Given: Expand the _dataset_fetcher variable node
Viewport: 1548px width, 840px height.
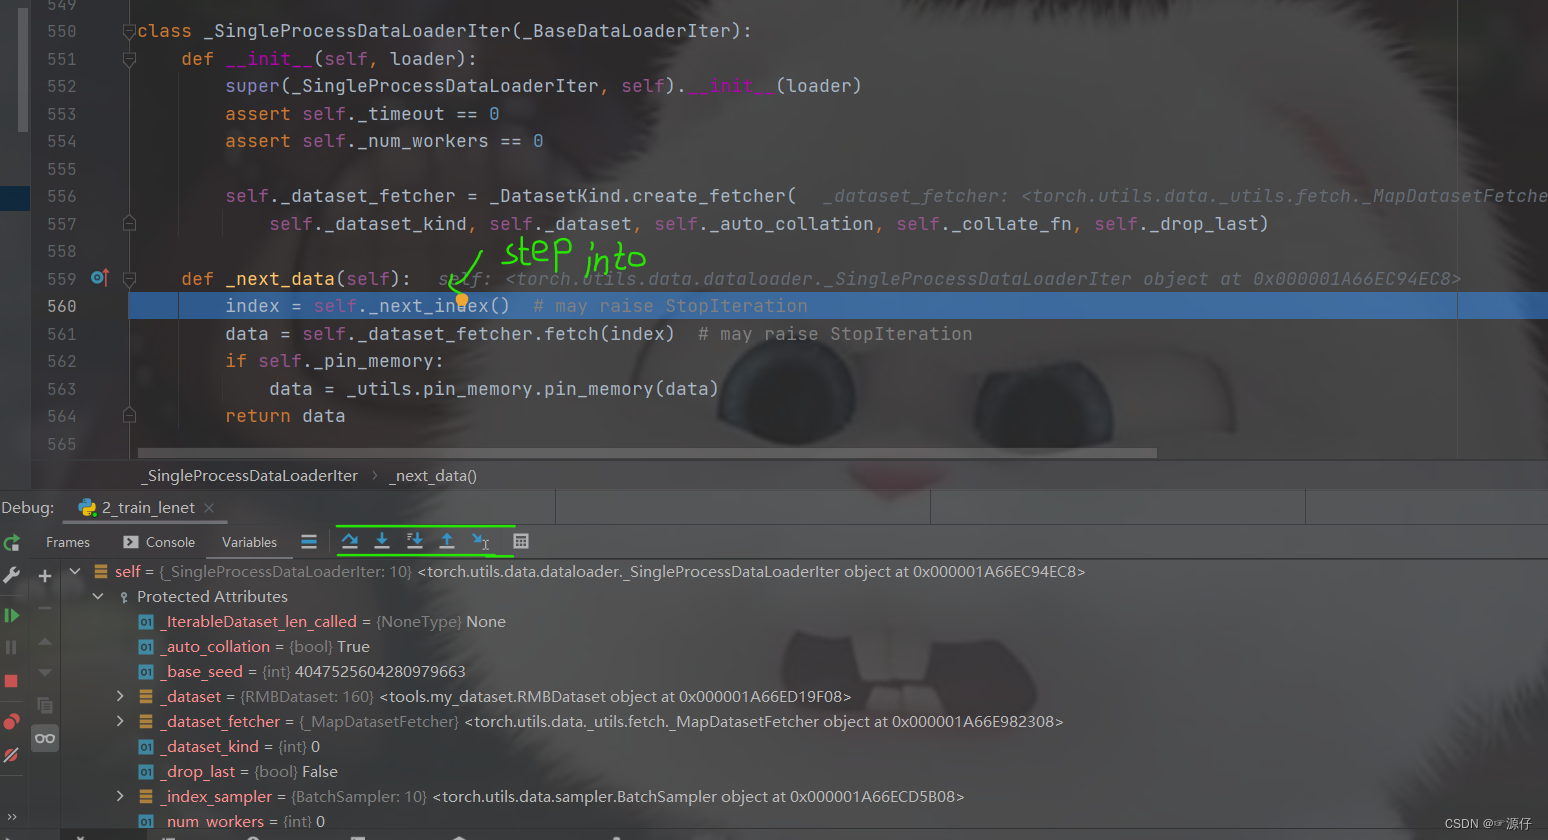Looking at the screenshot, I should pos(120,721).
